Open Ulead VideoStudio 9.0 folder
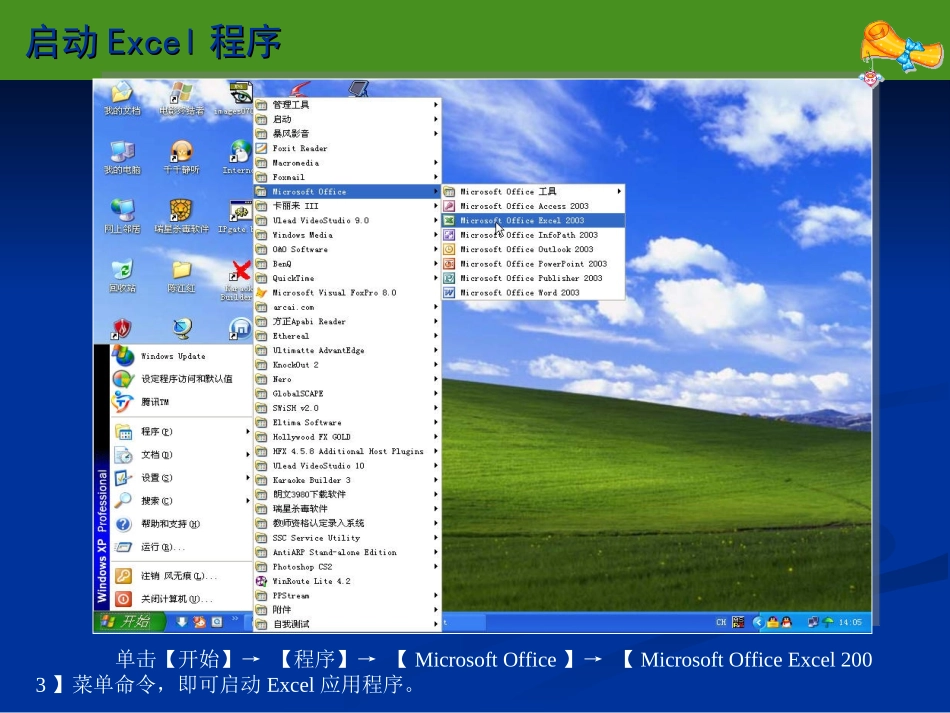This screenshot has height=713, width=950. [x=347, y=221]
